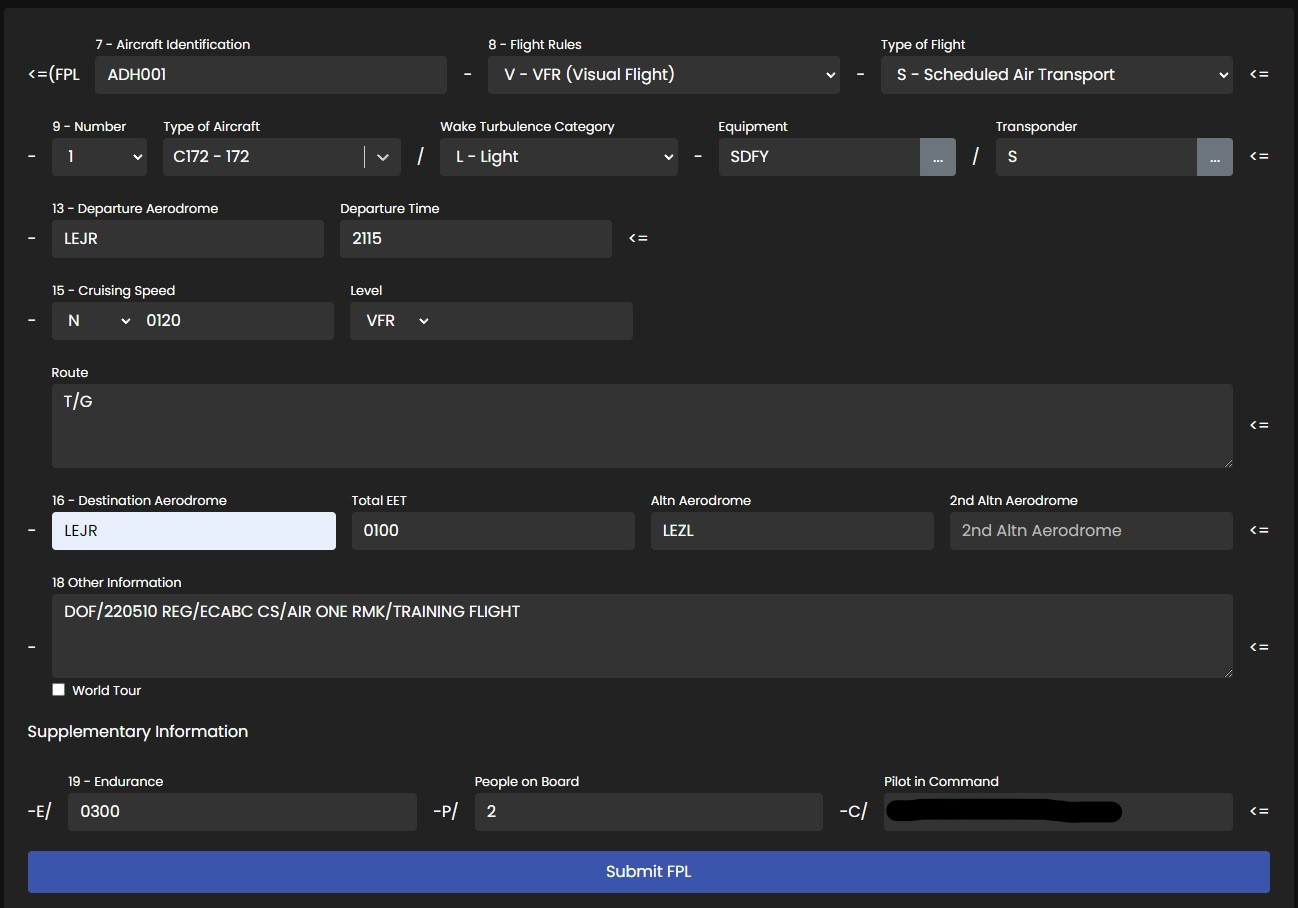Focus the Pilot in Command field
Screen dimensions: 1298x908
coord(1058,812)
